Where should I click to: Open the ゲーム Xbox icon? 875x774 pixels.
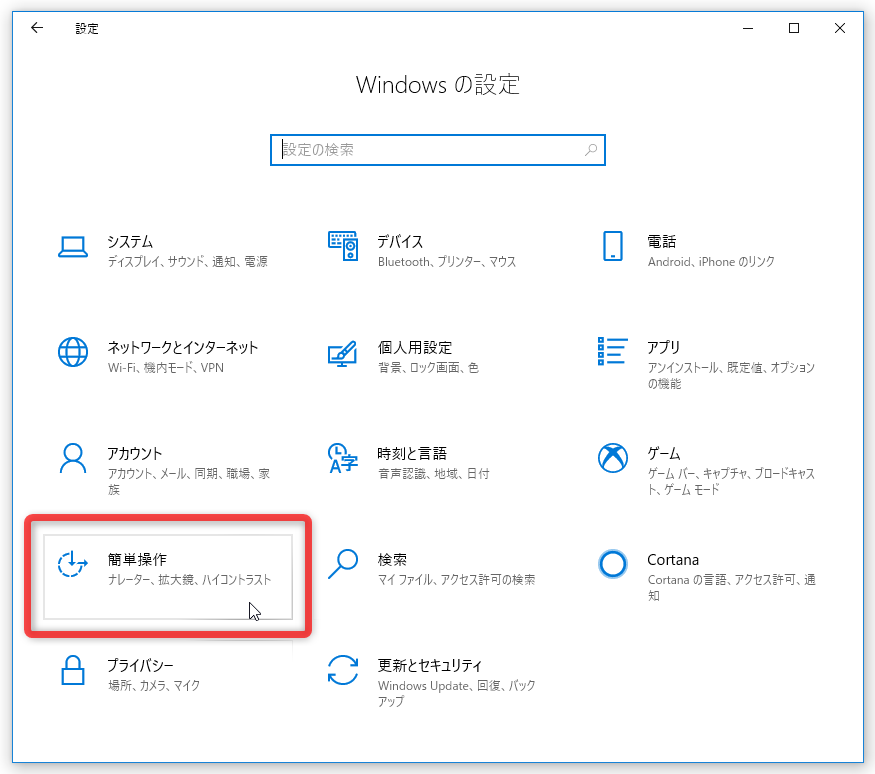[612, 458]
